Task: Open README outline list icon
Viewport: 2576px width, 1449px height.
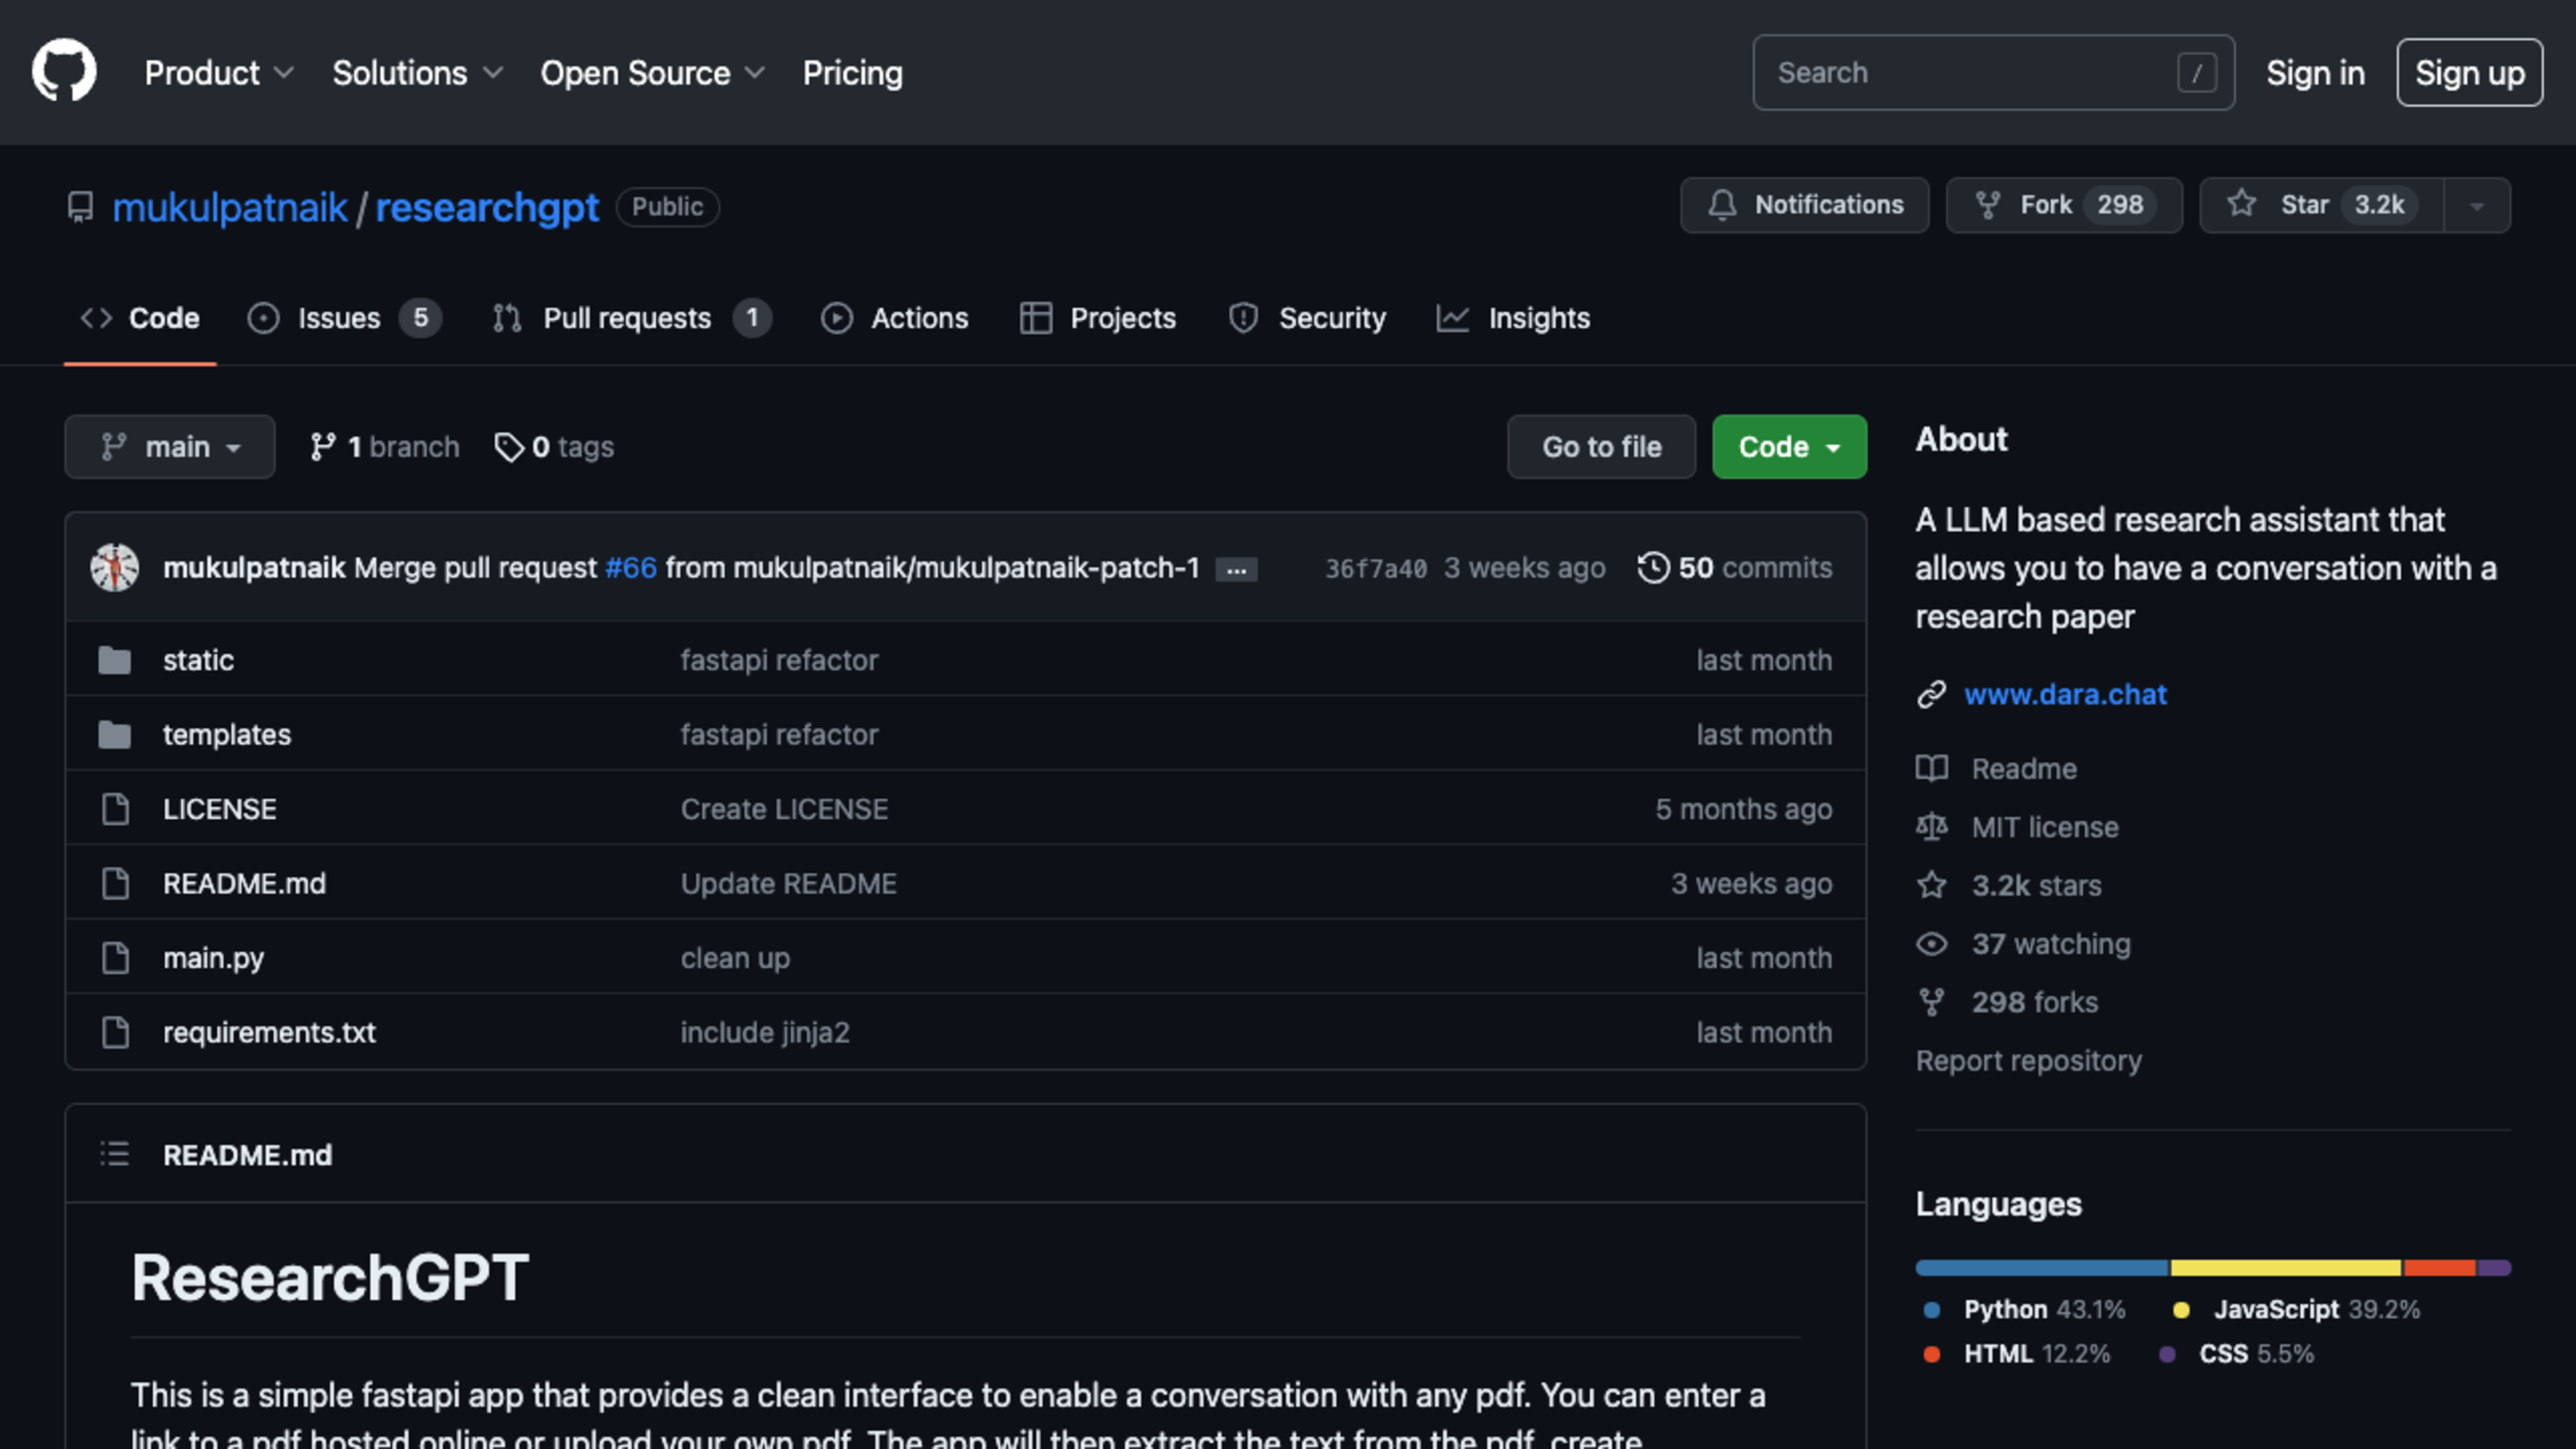Action: 115,1154
